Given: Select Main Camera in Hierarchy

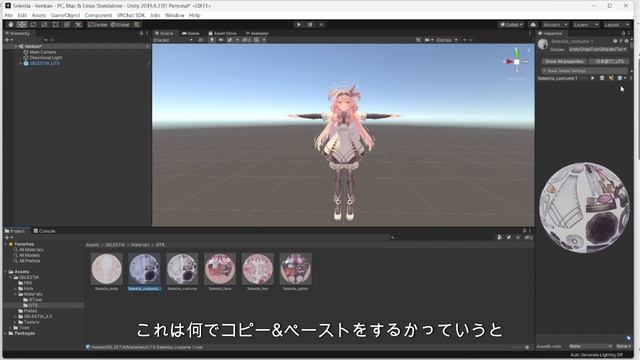Looking at the screenshot, I should [43, 52].
